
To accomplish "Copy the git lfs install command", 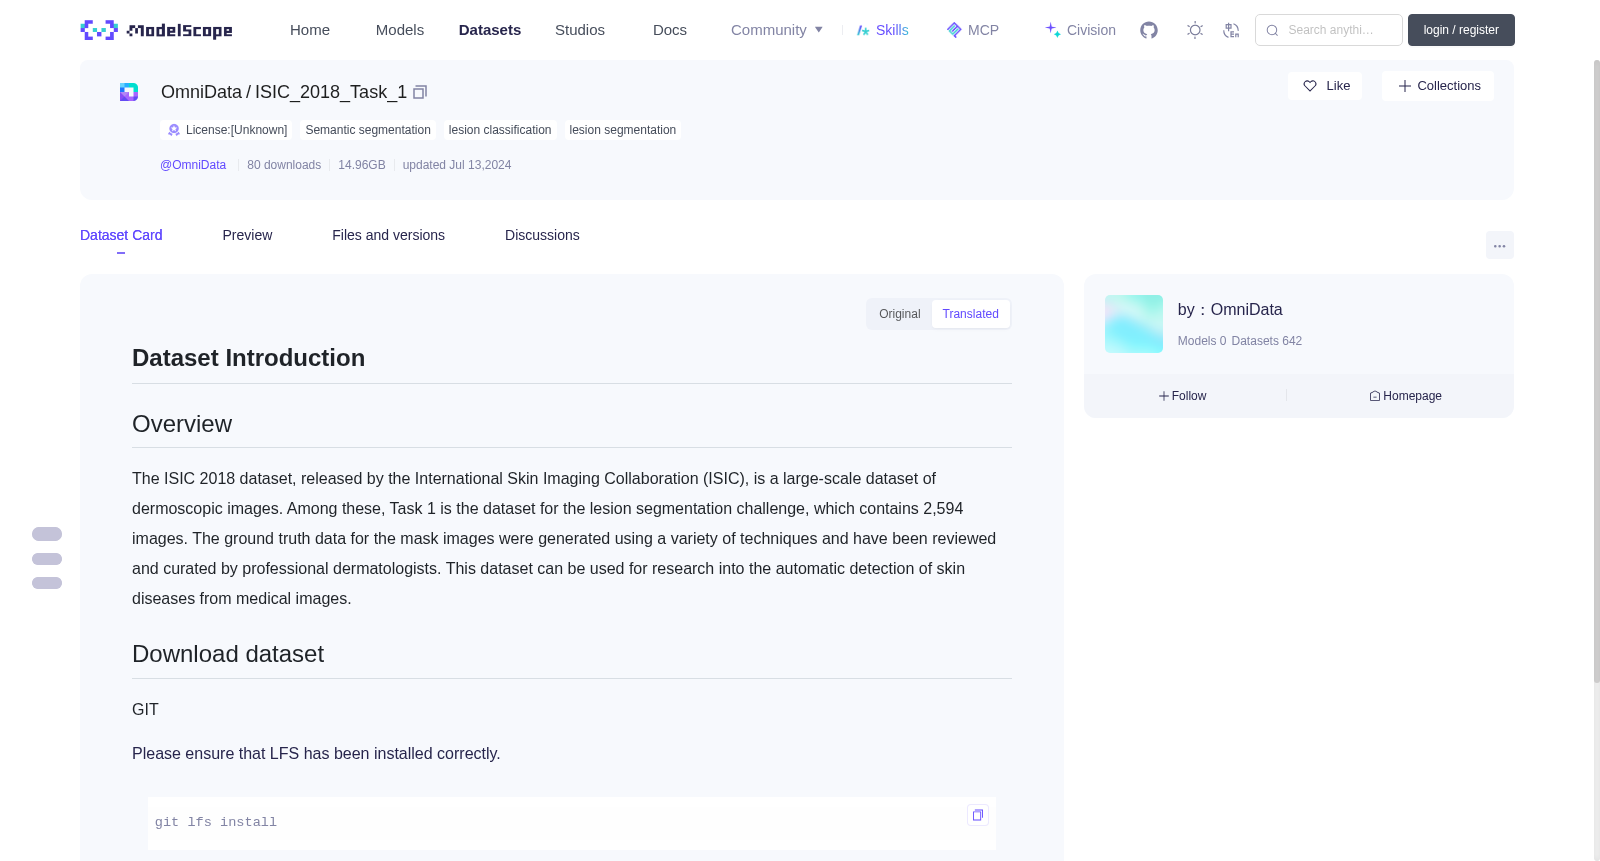I will [x=978, y=815].
